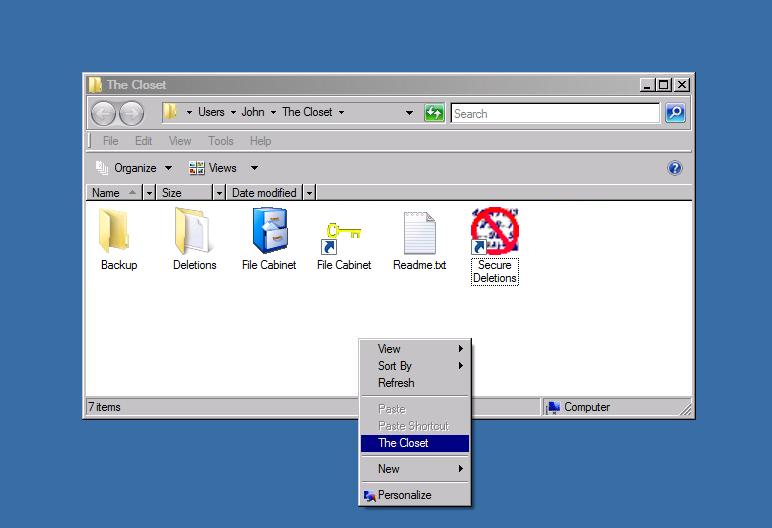772x528 pixels.
Task: Click the blue Search magnifier button
Action: click(675, 113)
